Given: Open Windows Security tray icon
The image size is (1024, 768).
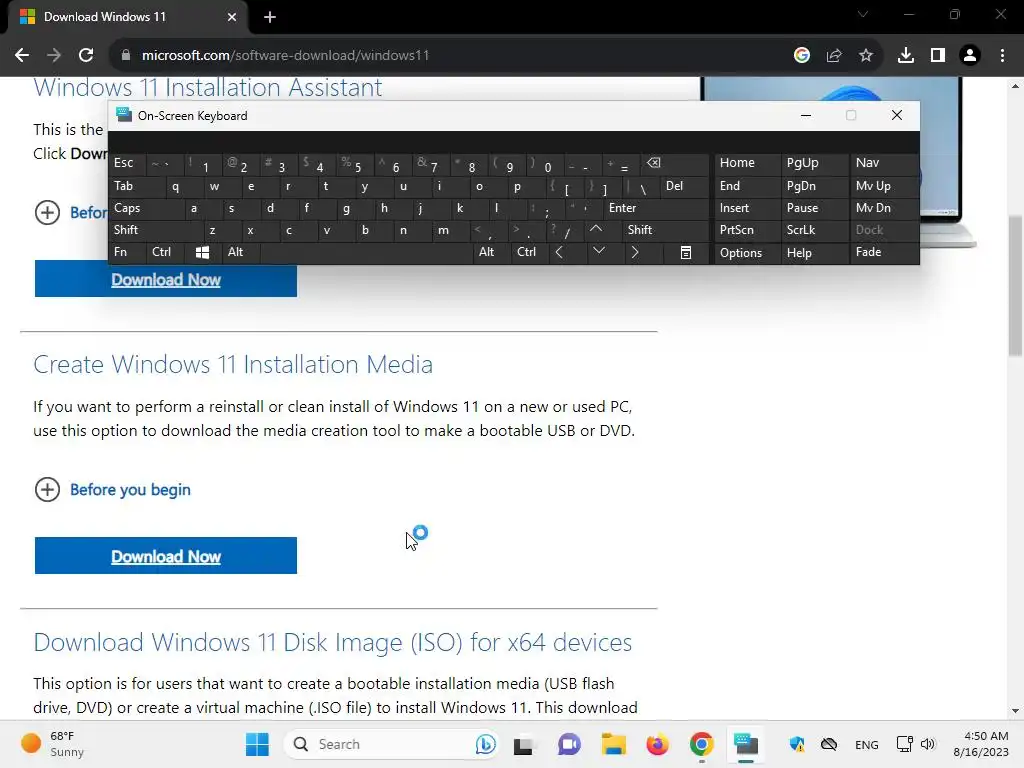Looking at the screenshot, I should (x=797, y=744).
